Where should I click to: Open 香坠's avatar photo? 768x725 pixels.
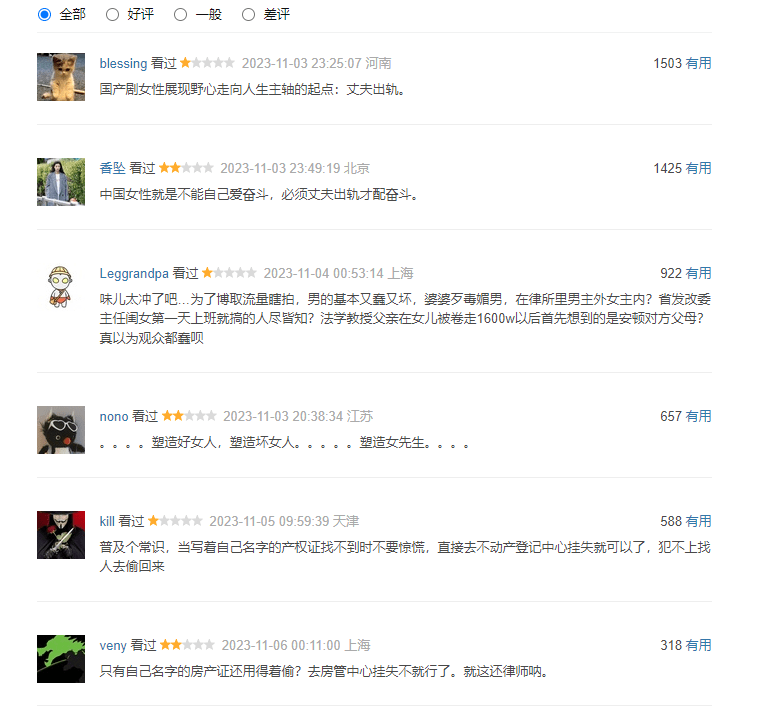[x=61, y=182]
